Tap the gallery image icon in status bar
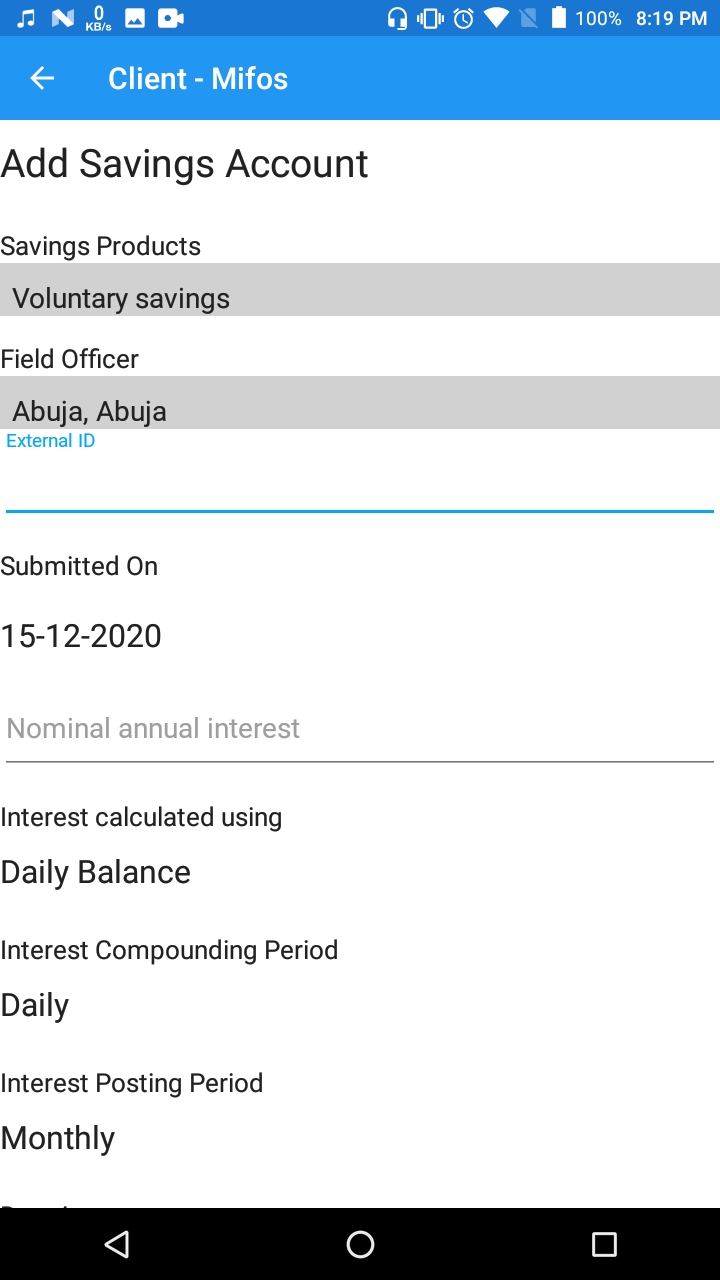 pyautogui.click(x=134, y=17)
